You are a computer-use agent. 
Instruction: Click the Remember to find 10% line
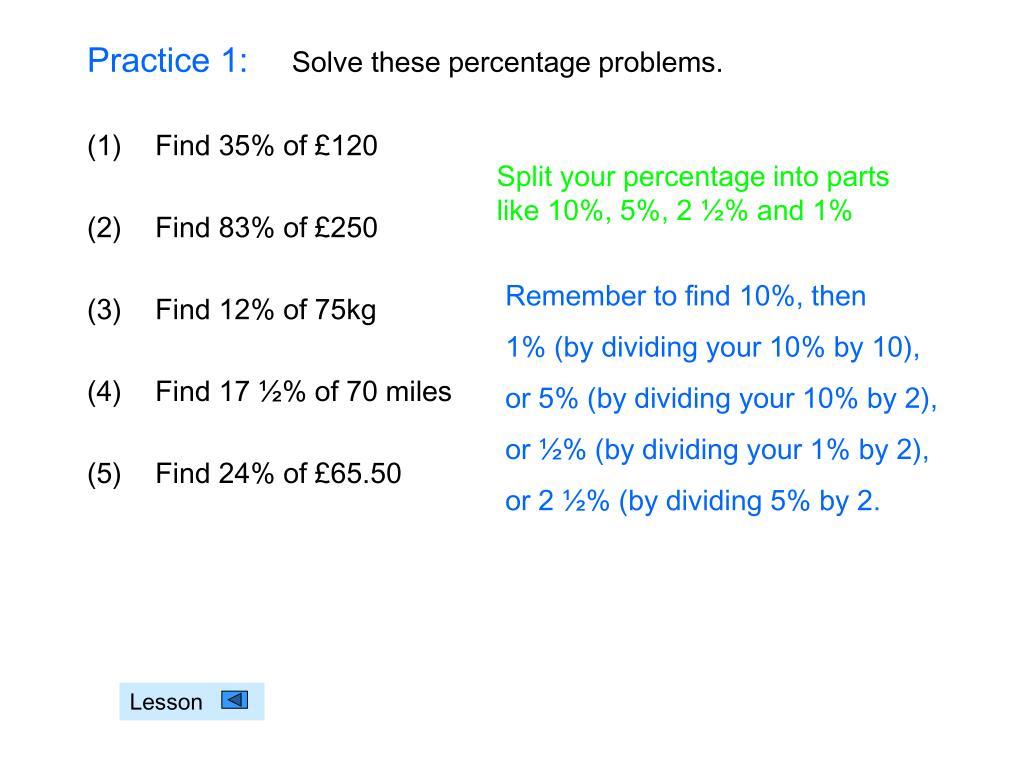[x=686, y=296]
